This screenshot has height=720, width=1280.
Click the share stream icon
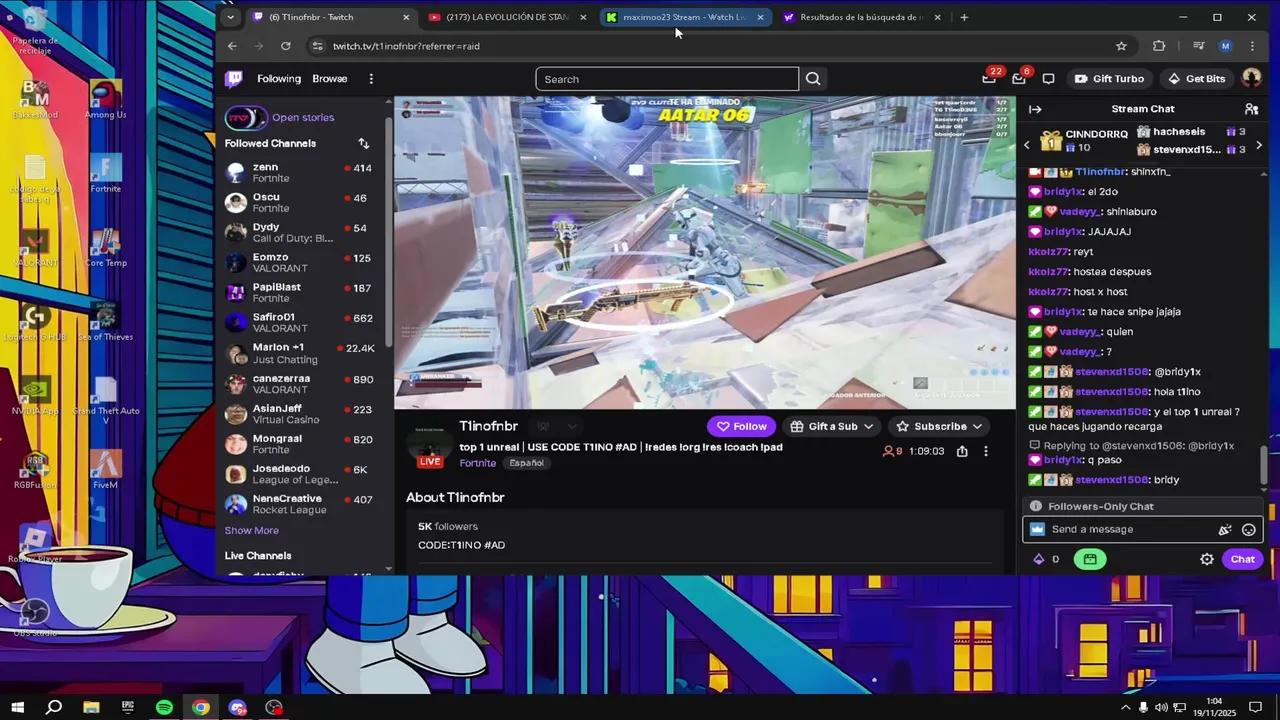(x=962, y=451)
